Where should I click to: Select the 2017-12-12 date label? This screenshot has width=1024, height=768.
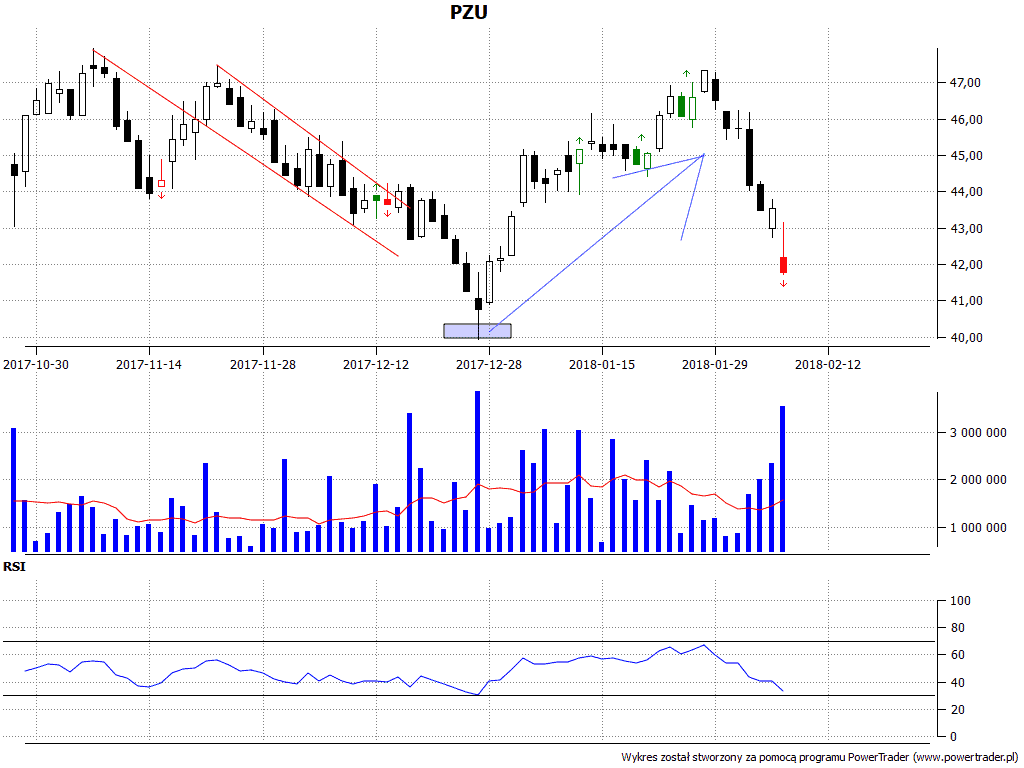pos(376,364)
